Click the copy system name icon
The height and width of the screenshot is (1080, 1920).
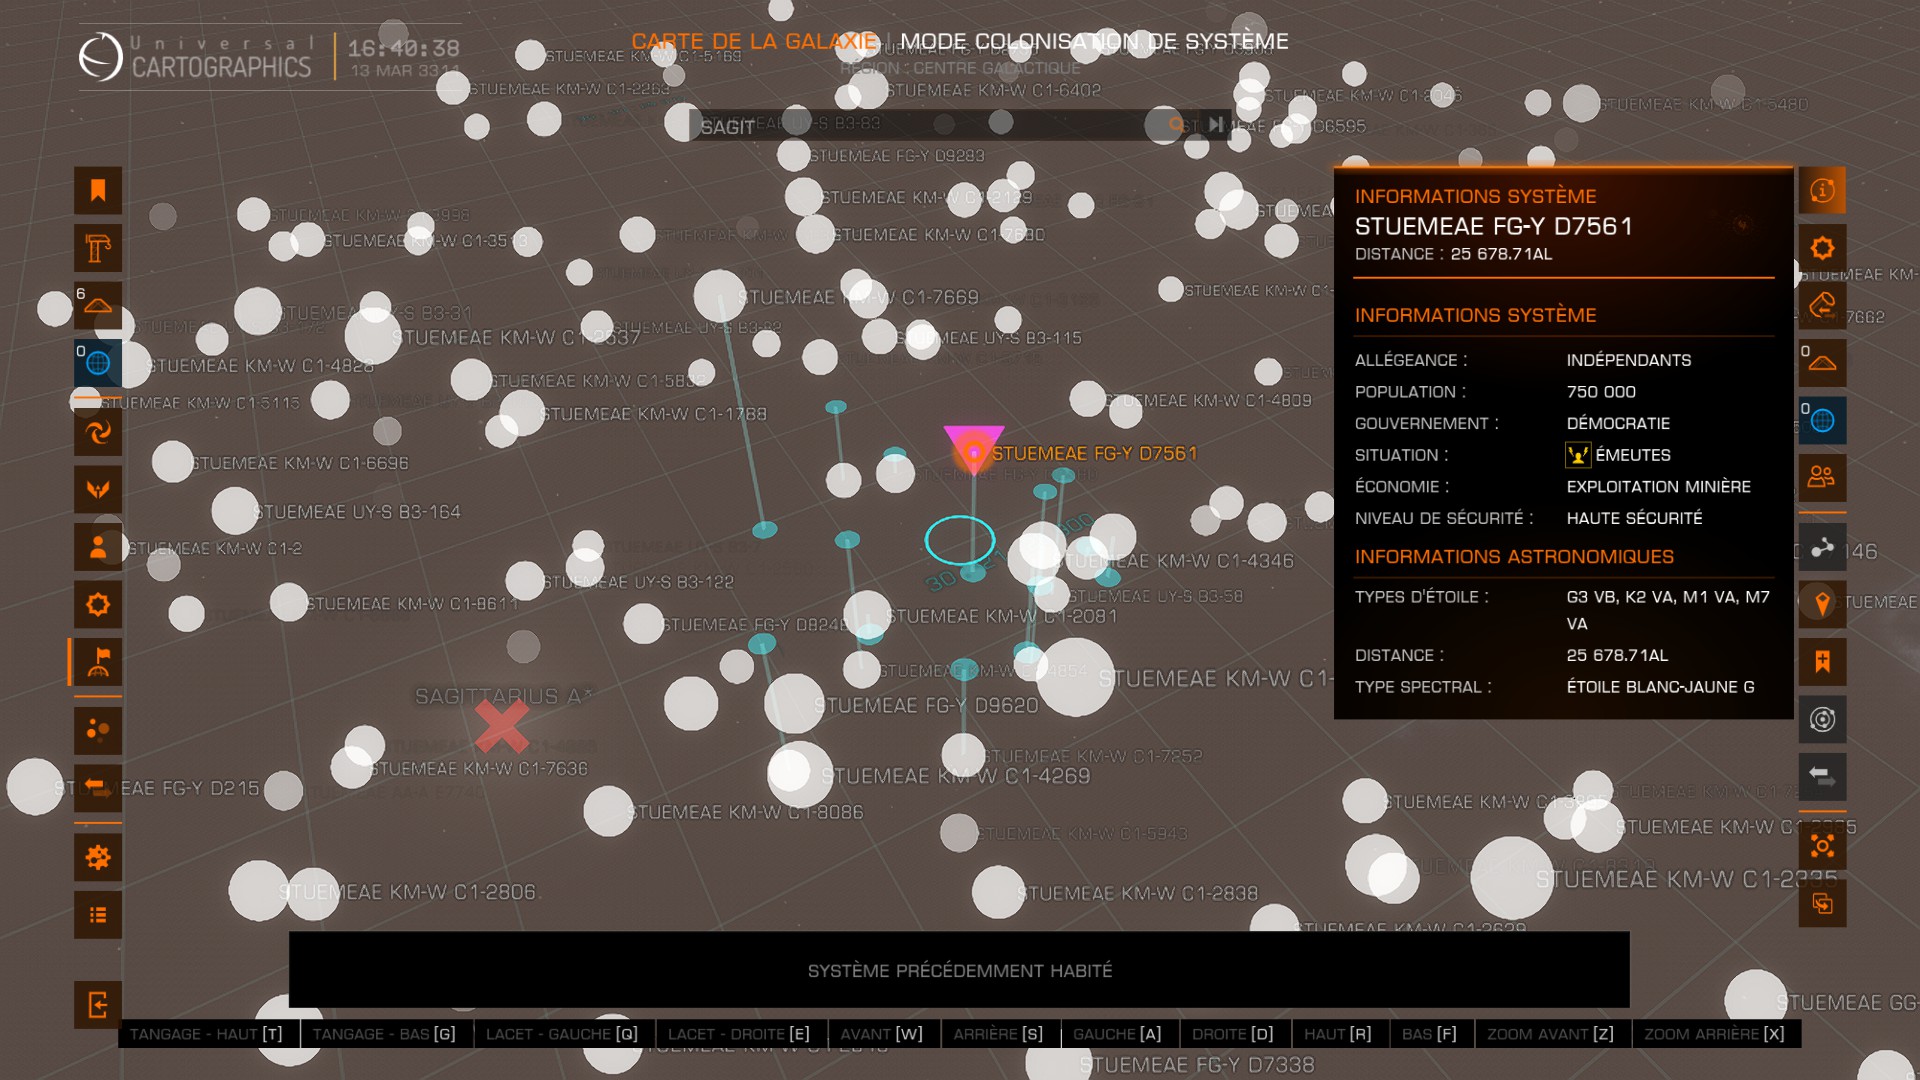[1822, 904]
